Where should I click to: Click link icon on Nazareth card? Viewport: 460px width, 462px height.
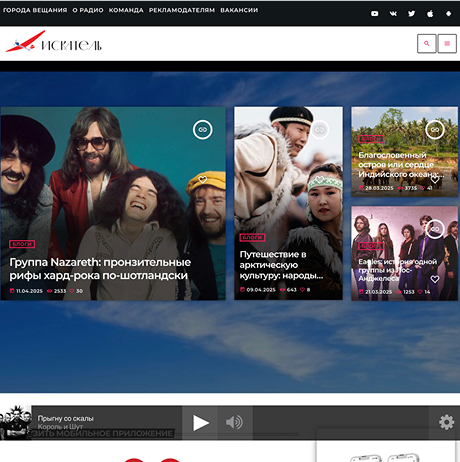(202, 130)
